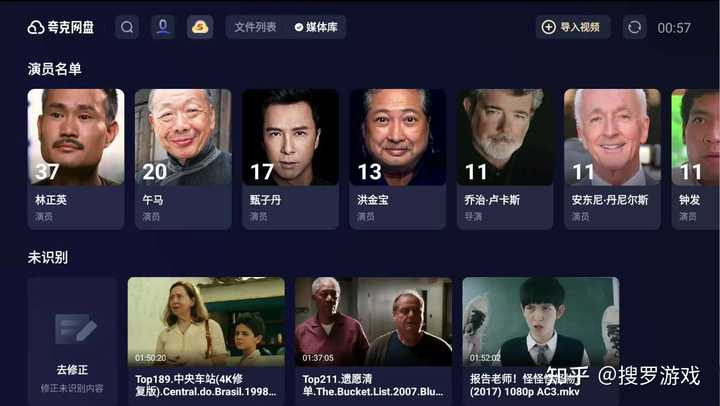Open actor card 林正英
720x406 pixels.
pos(76,159)
